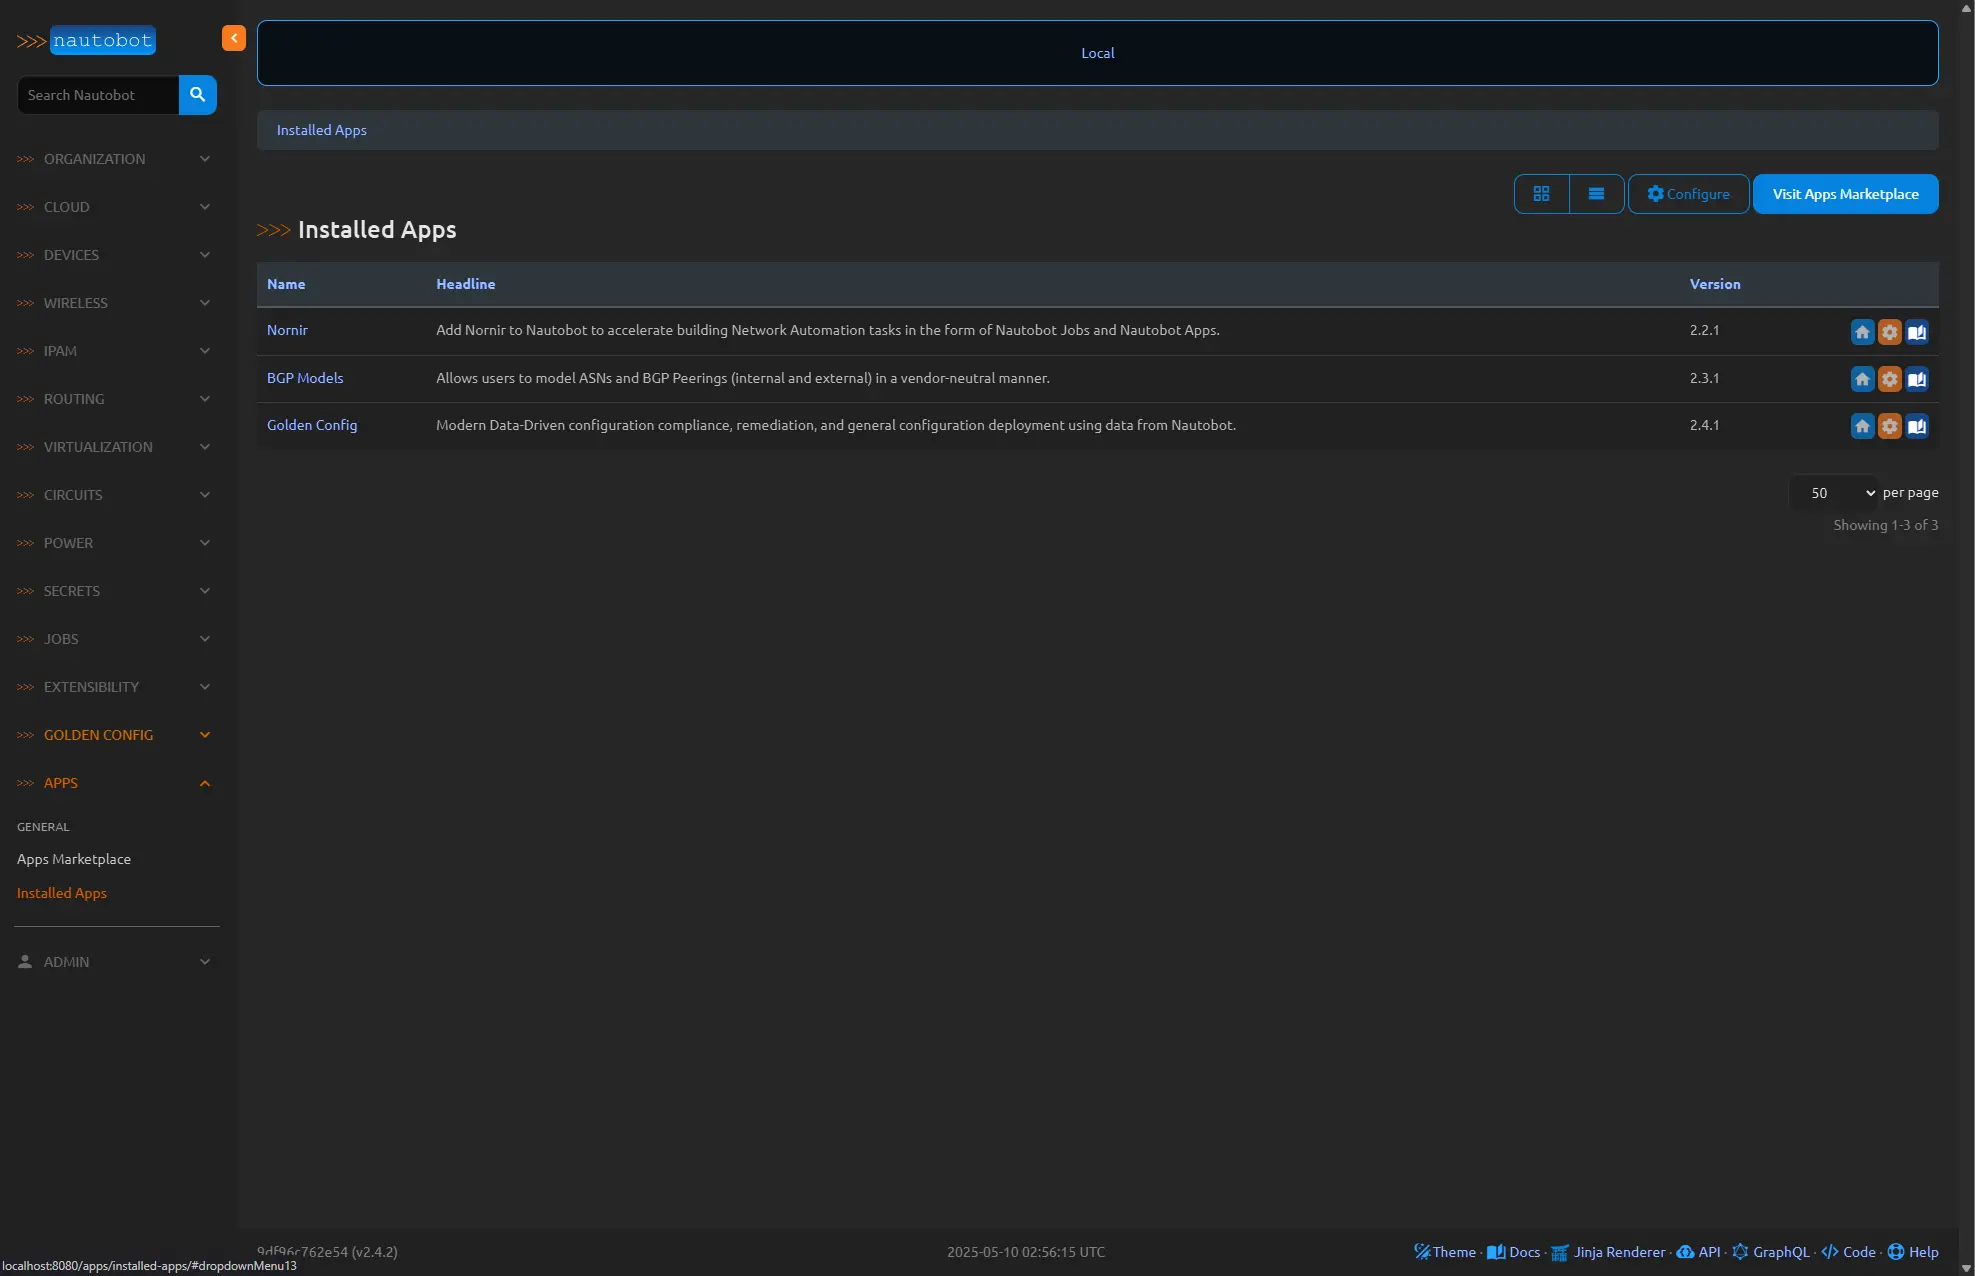Switch to list view
The height and width of the screenshot is (1276, 1975).
[1596, 194]
